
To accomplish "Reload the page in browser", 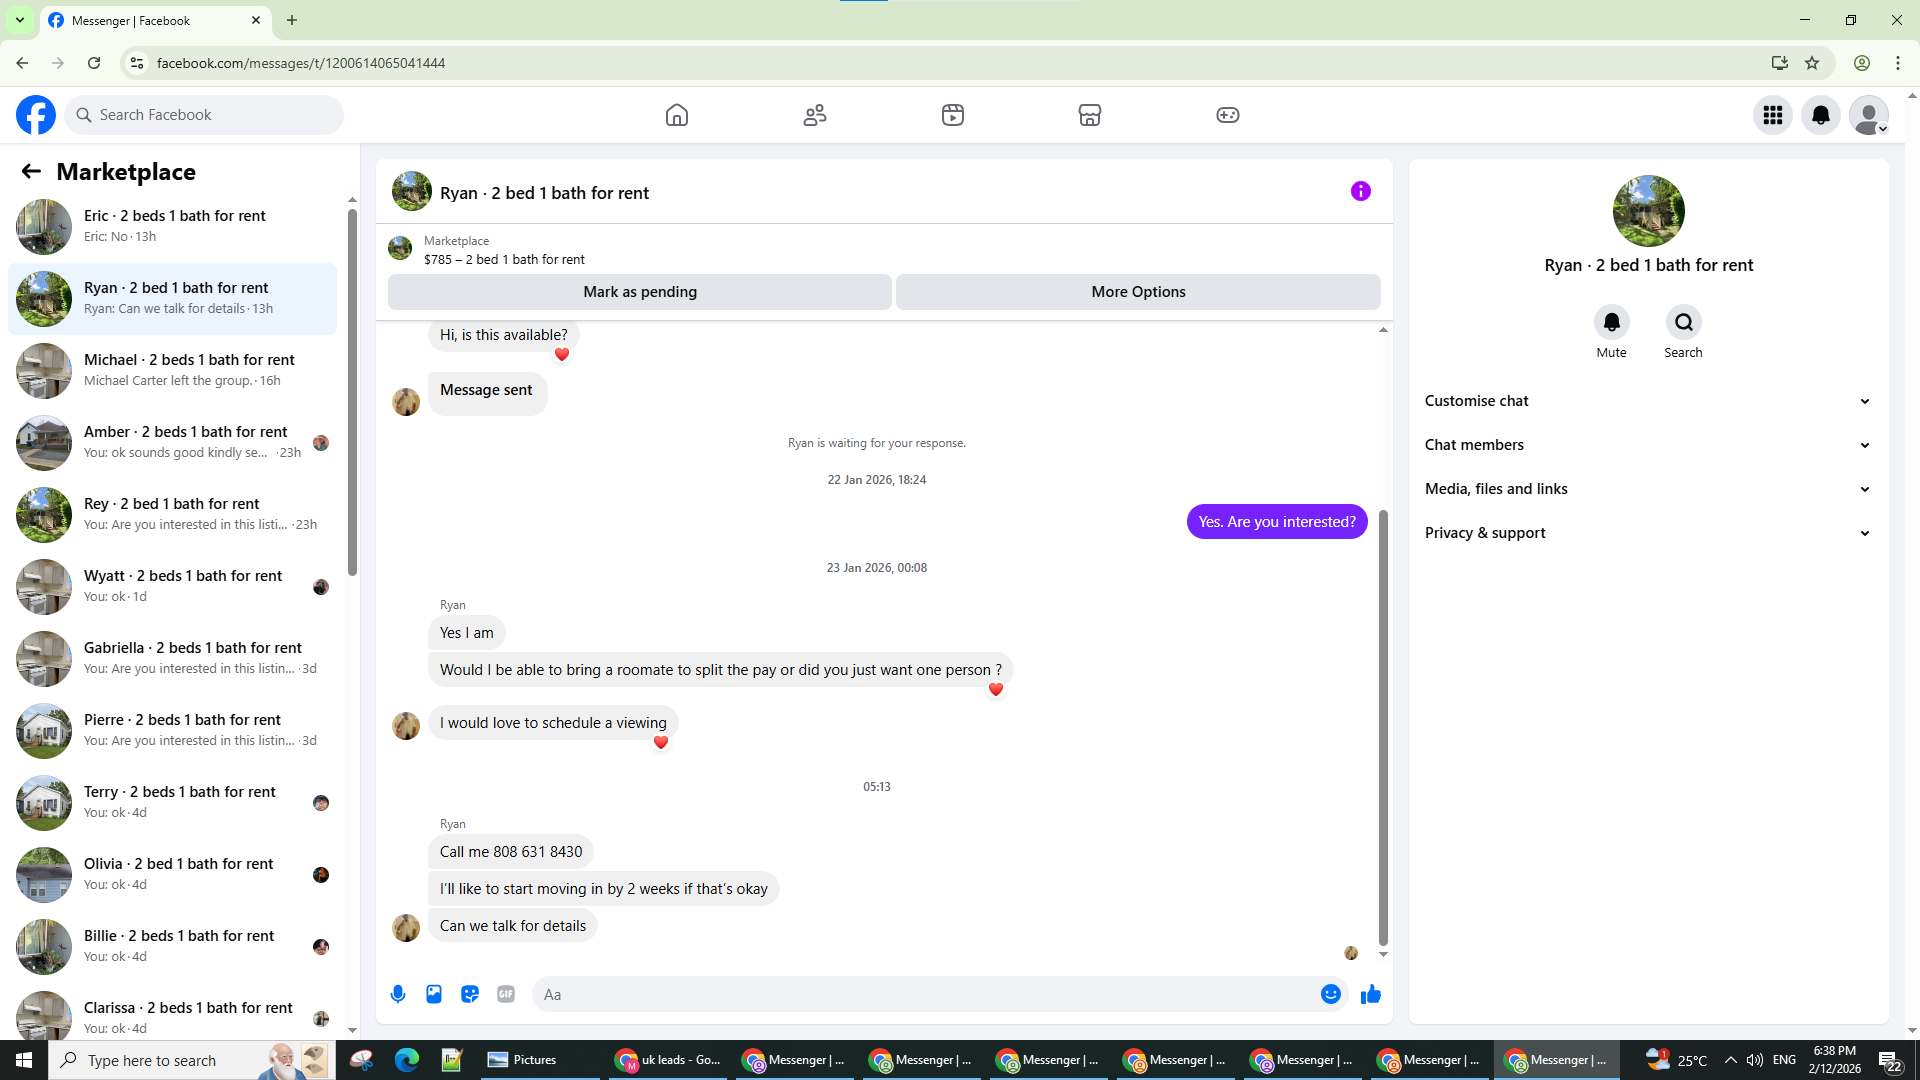I will pos(94,63).
